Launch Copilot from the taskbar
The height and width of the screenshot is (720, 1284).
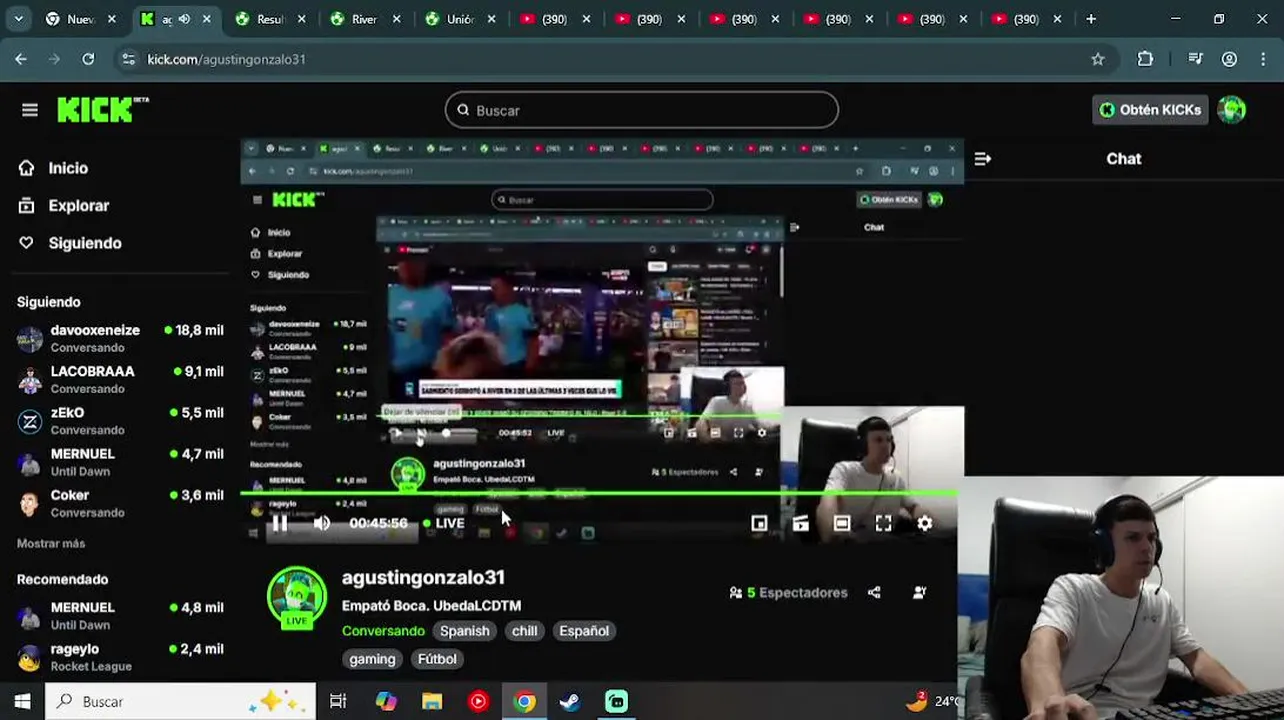click(x=386, y=701)
